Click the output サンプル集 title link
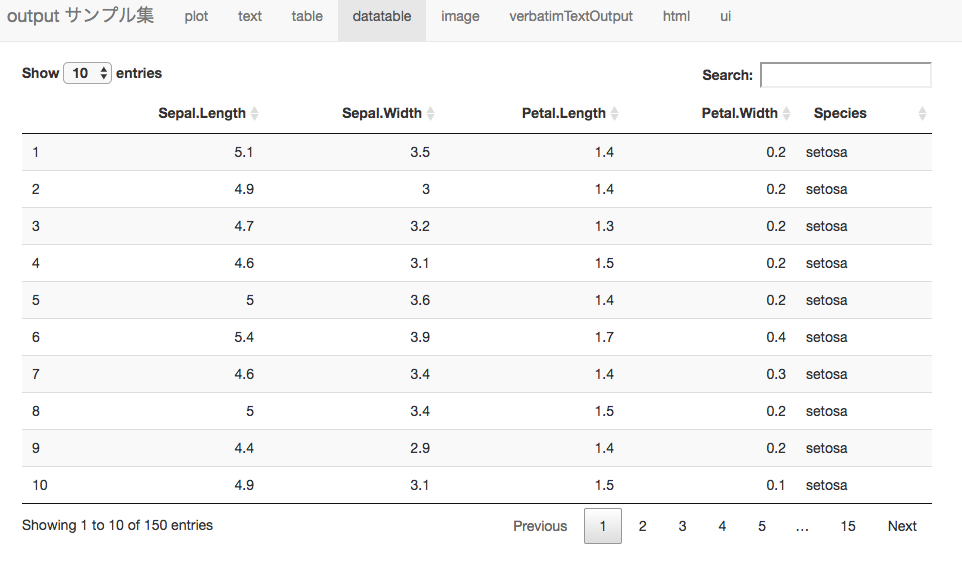The width and height of the screenshot is (962, 568). [x=80, y=16]
